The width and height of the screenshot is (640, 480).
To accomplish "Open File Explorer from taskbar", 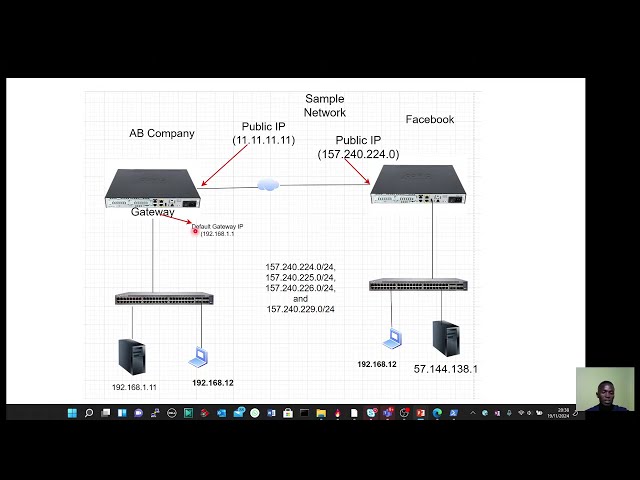I will [x=321, y=413].
